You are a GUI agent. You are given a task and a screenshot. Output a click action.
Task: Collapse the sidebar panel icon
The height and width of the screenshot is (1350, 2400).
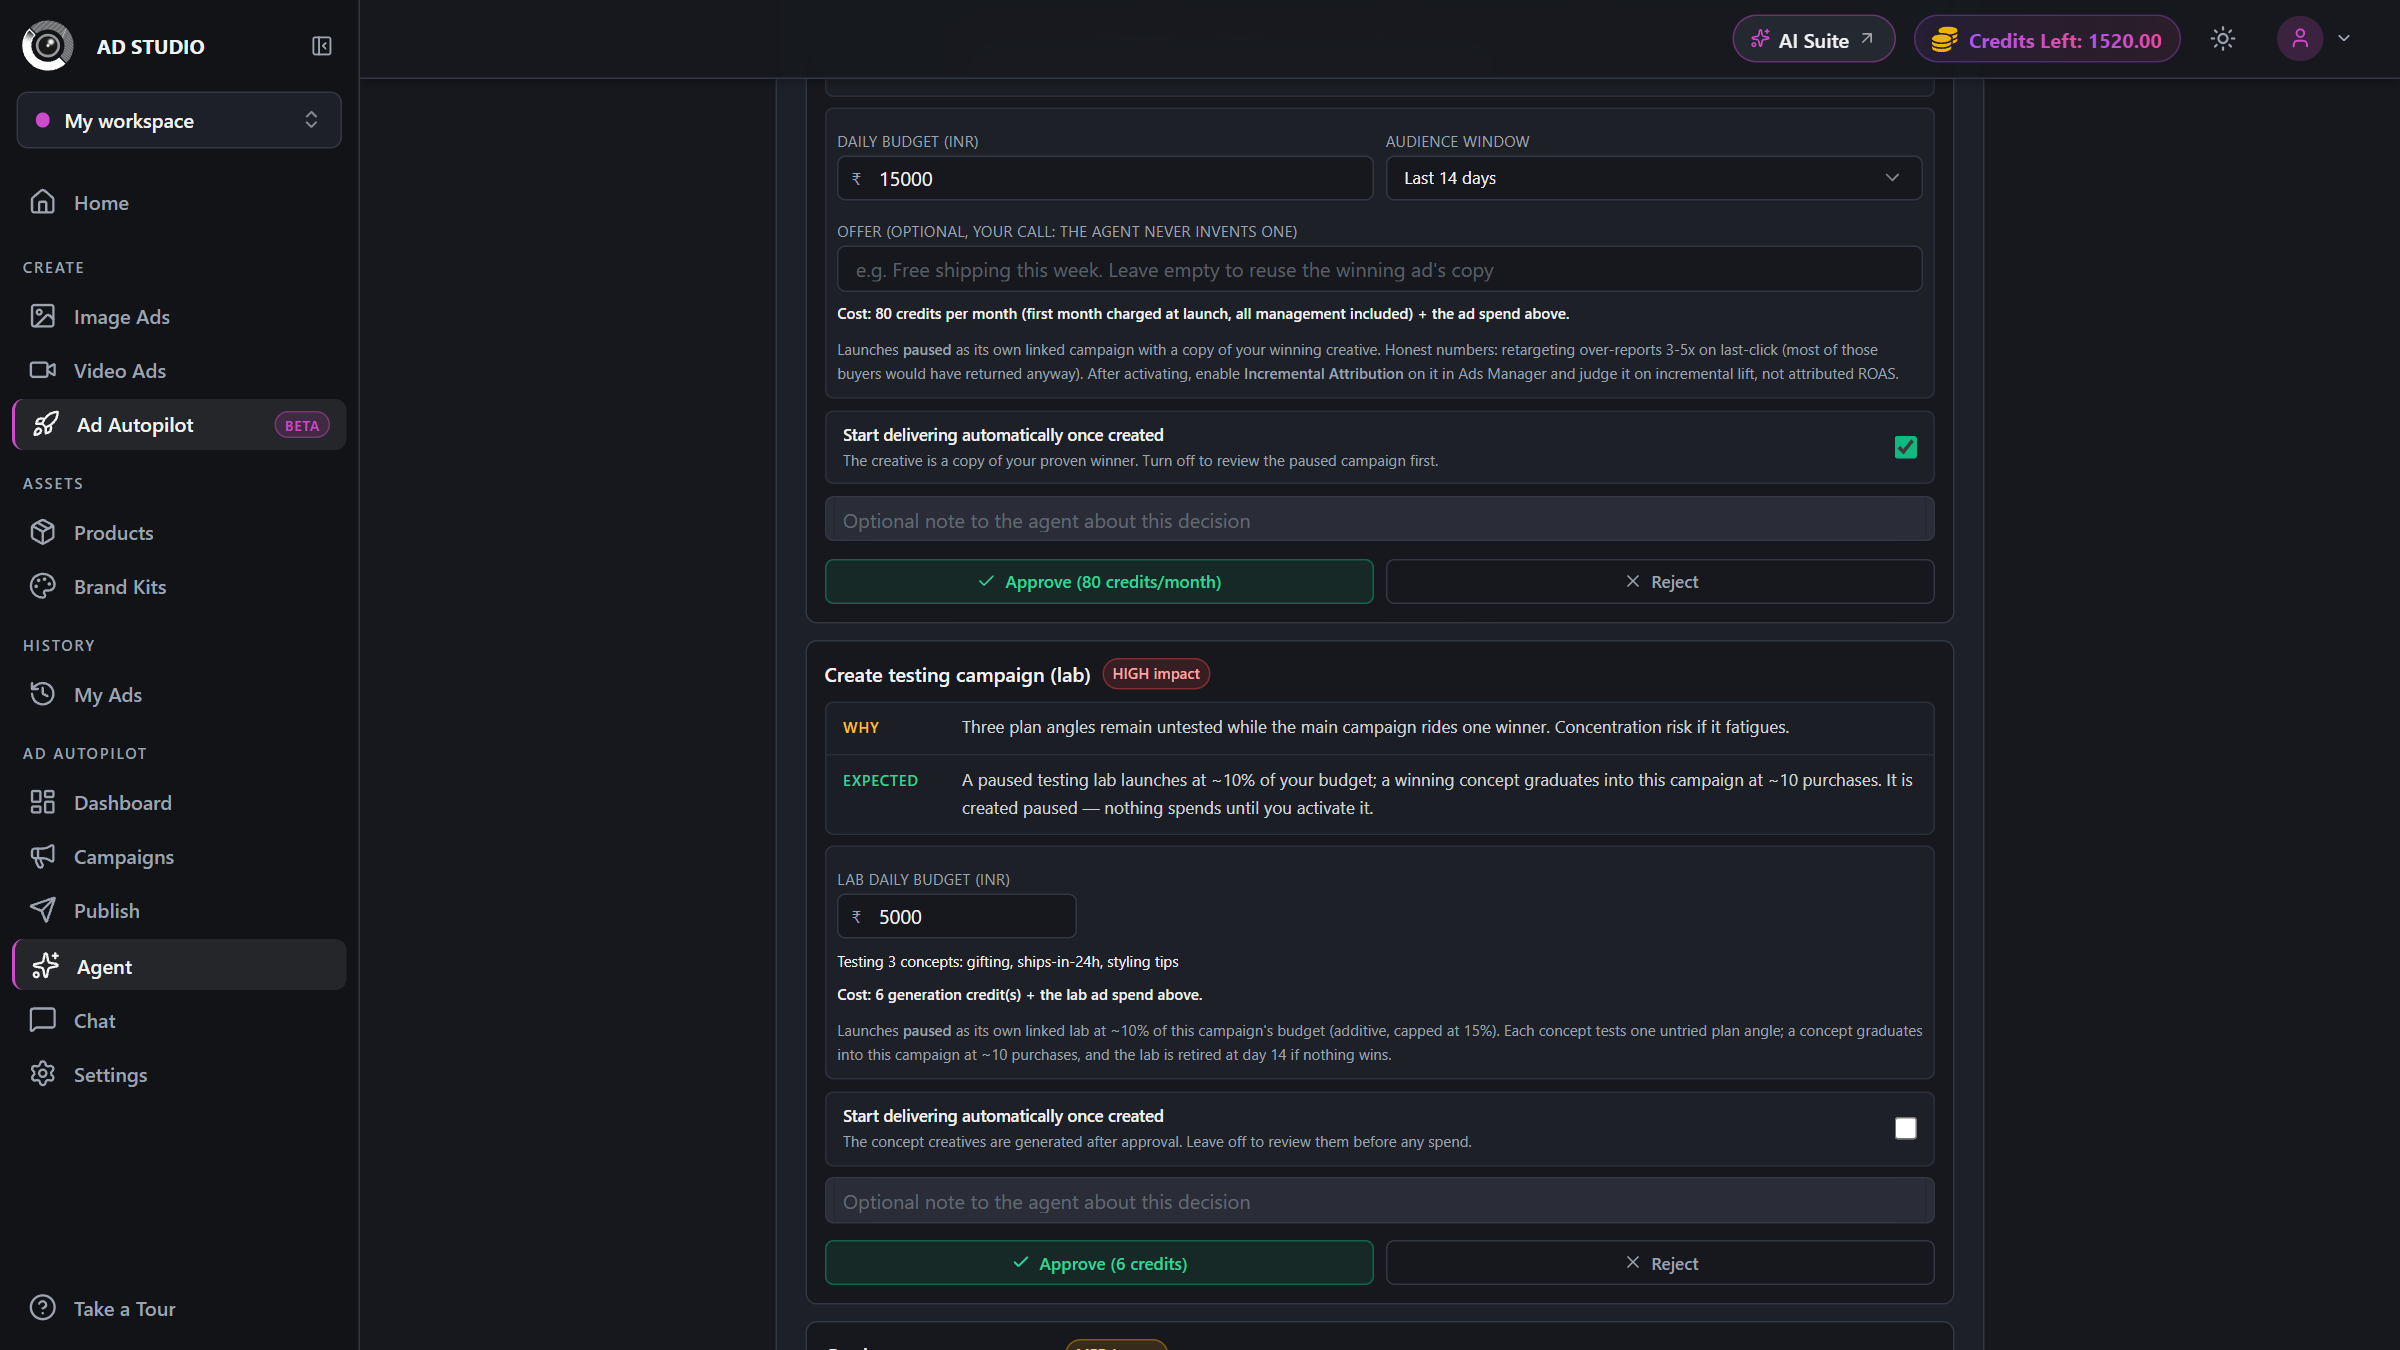coord(321,46)
